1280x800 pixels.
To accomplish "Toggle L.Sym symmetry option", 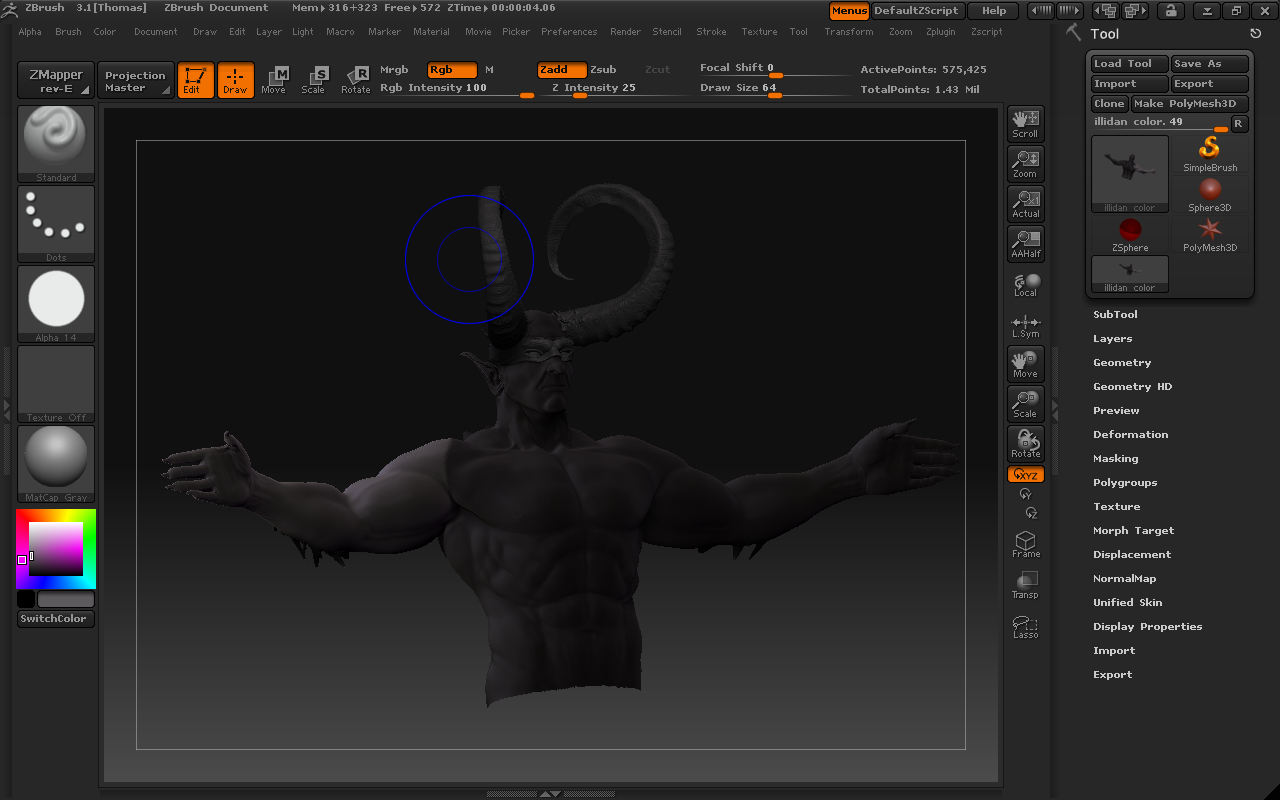I will 1025,324.
